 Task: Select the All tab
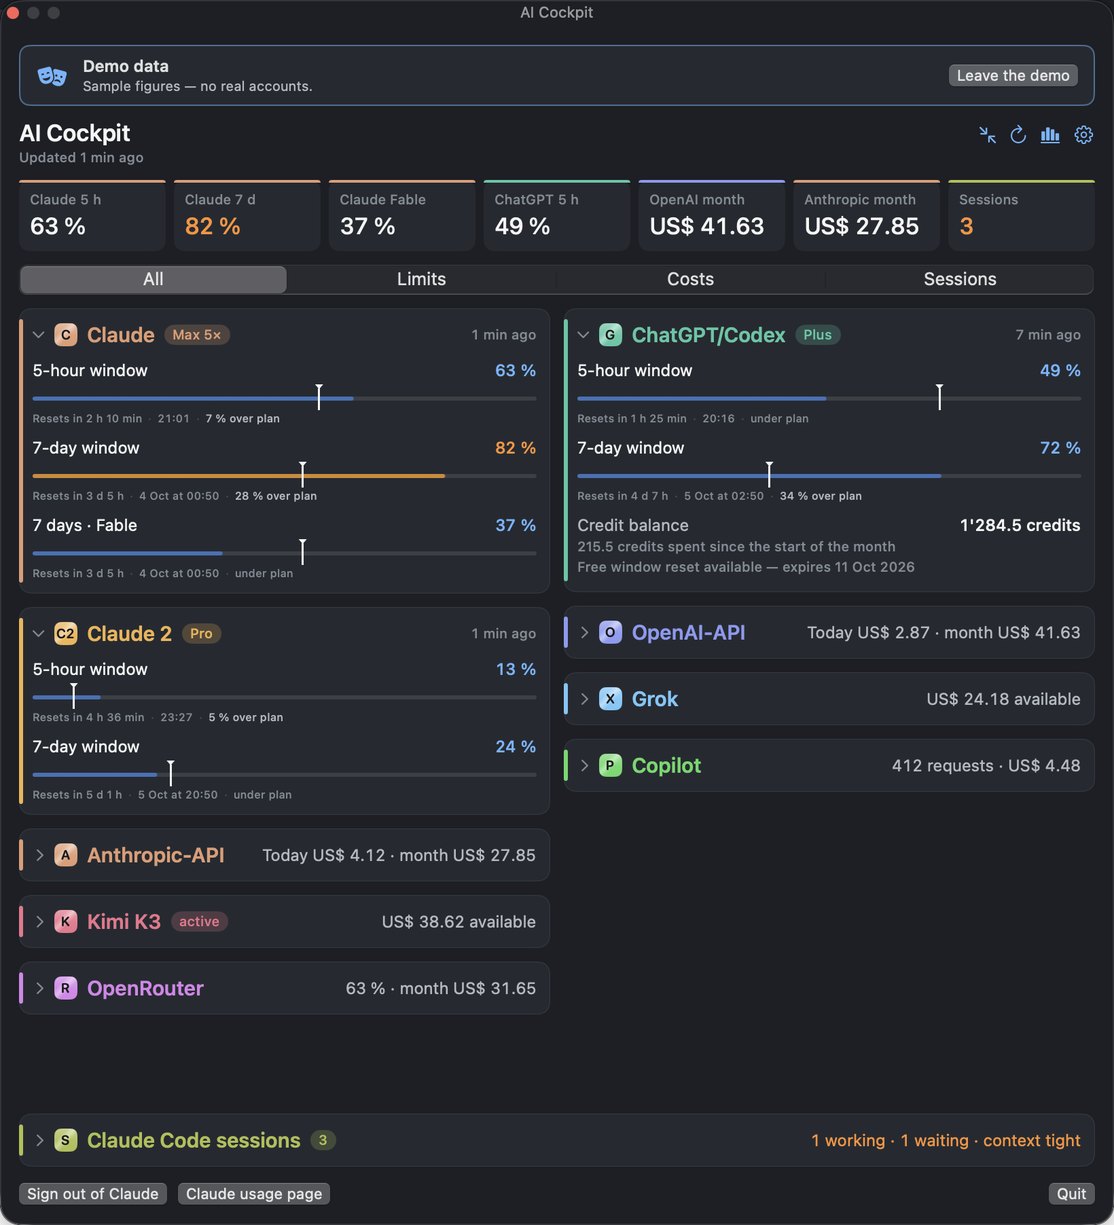pos(153,279)
